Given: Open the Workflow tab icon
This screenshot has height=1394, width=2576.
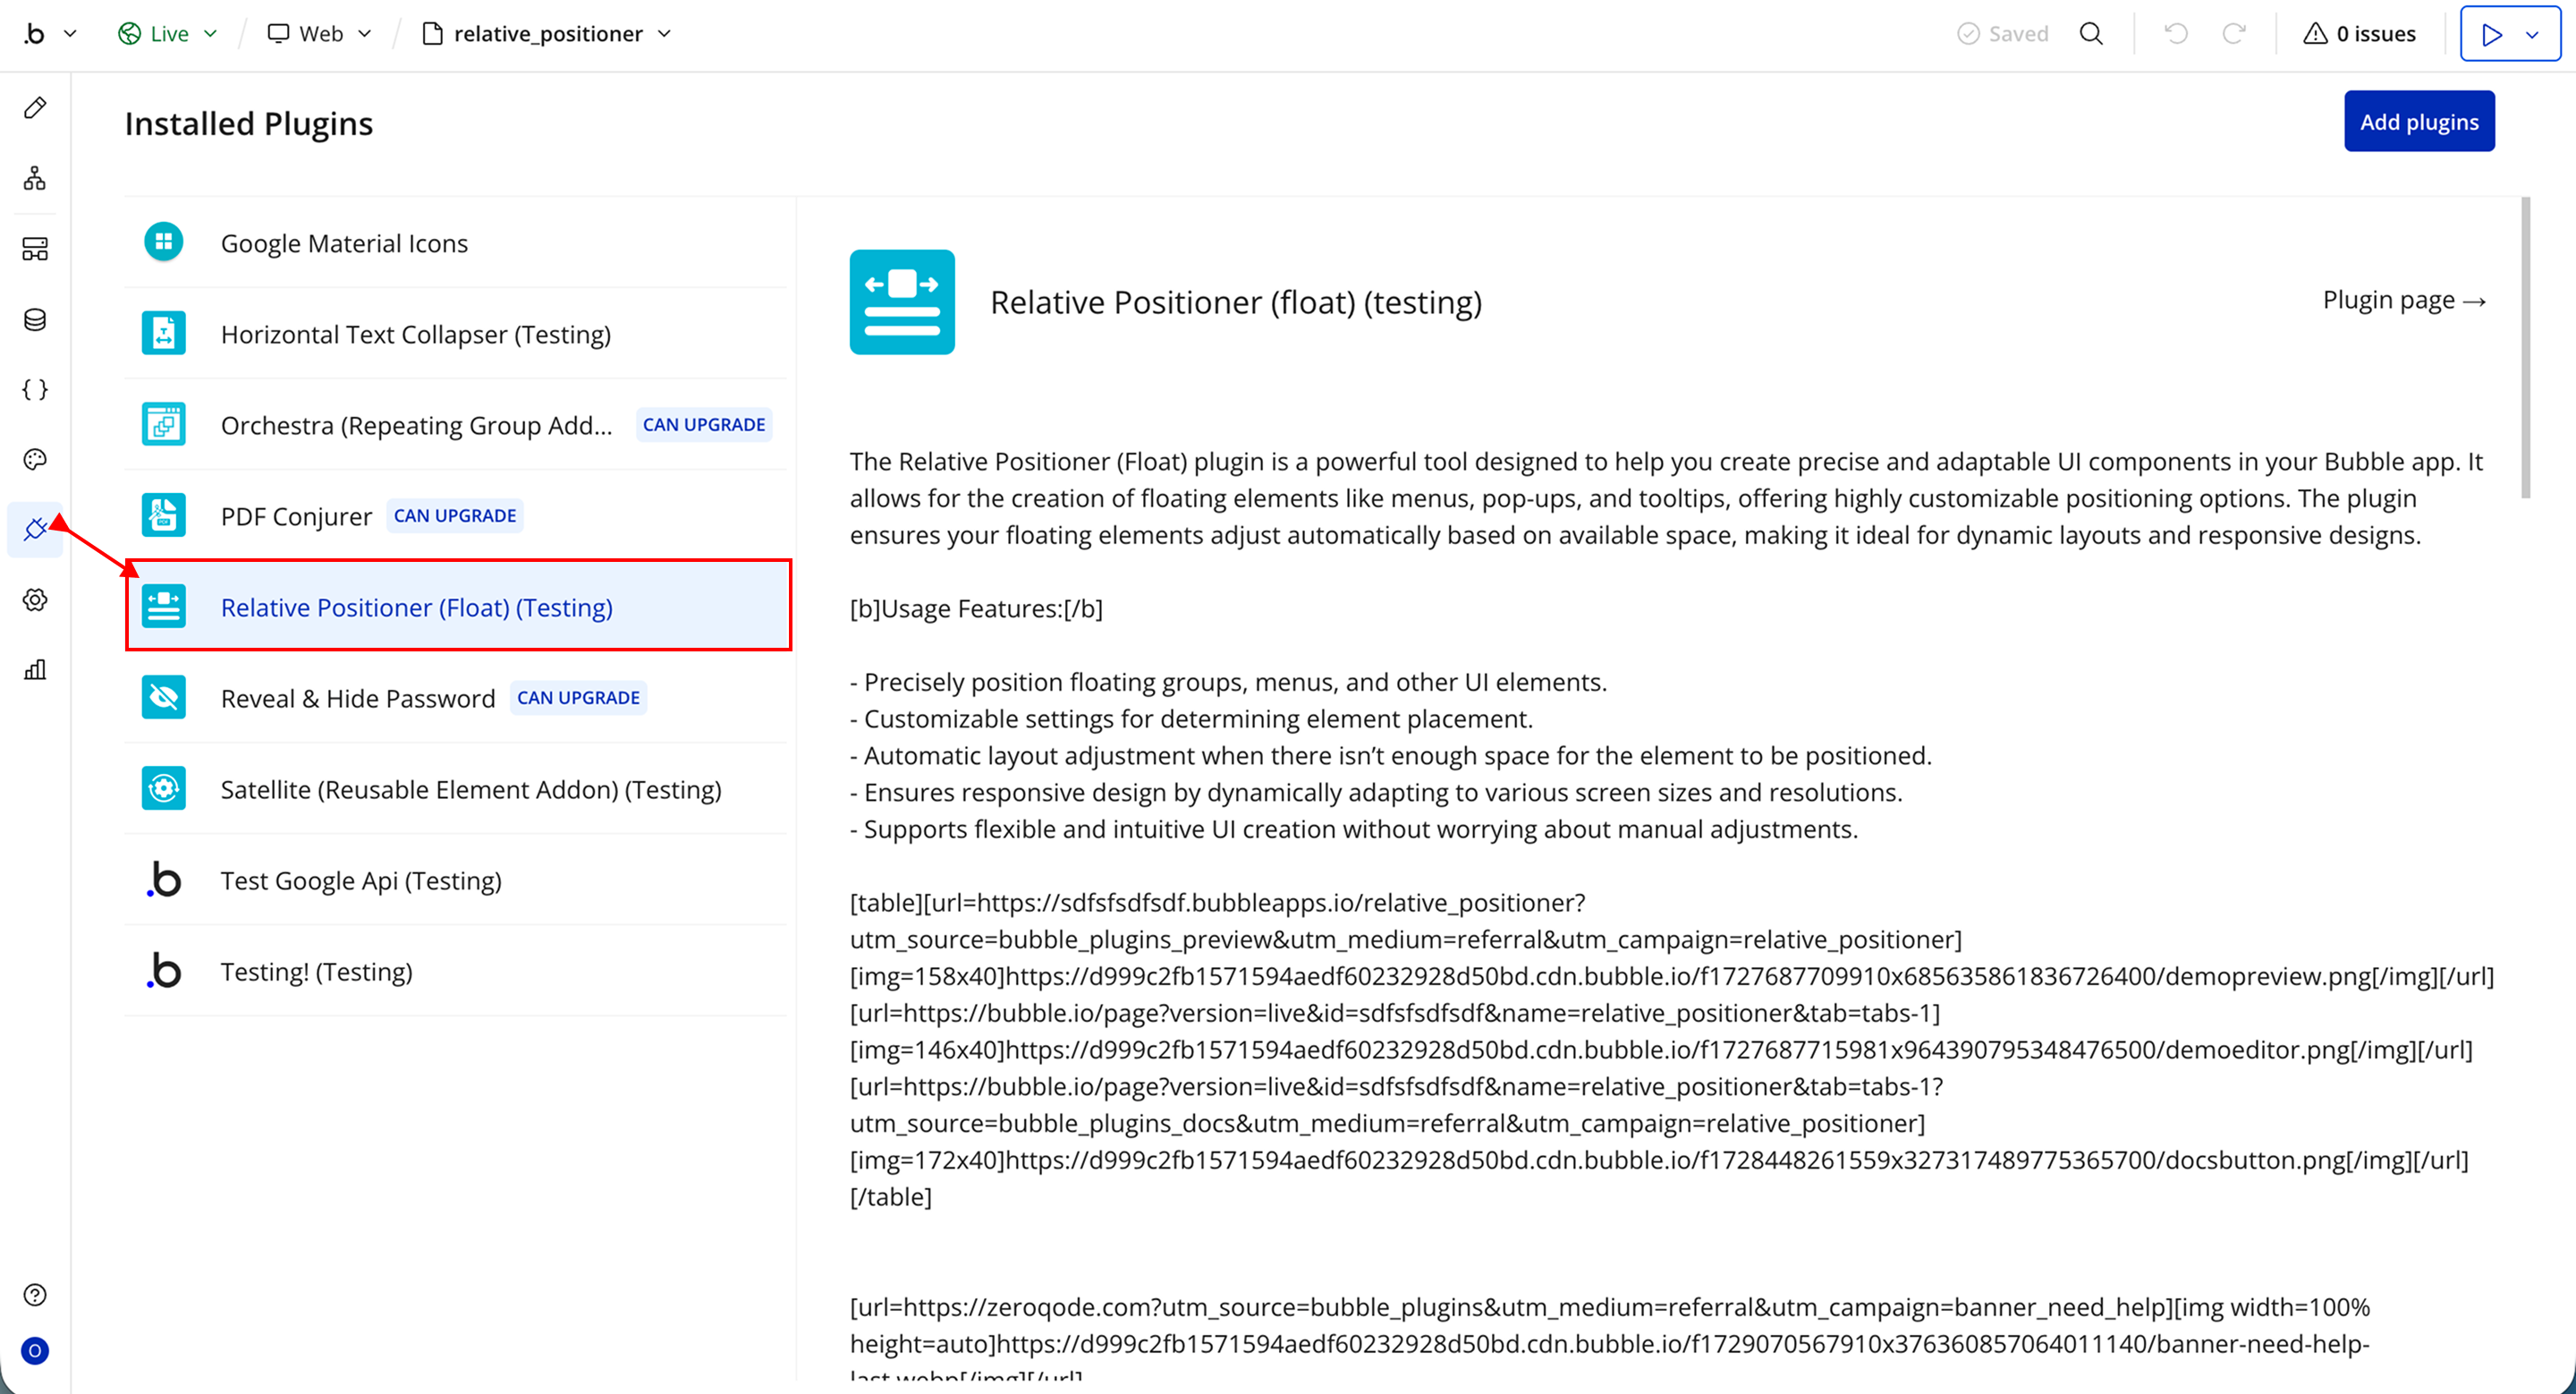Looking at the screenshot, I should pos(35,178).
